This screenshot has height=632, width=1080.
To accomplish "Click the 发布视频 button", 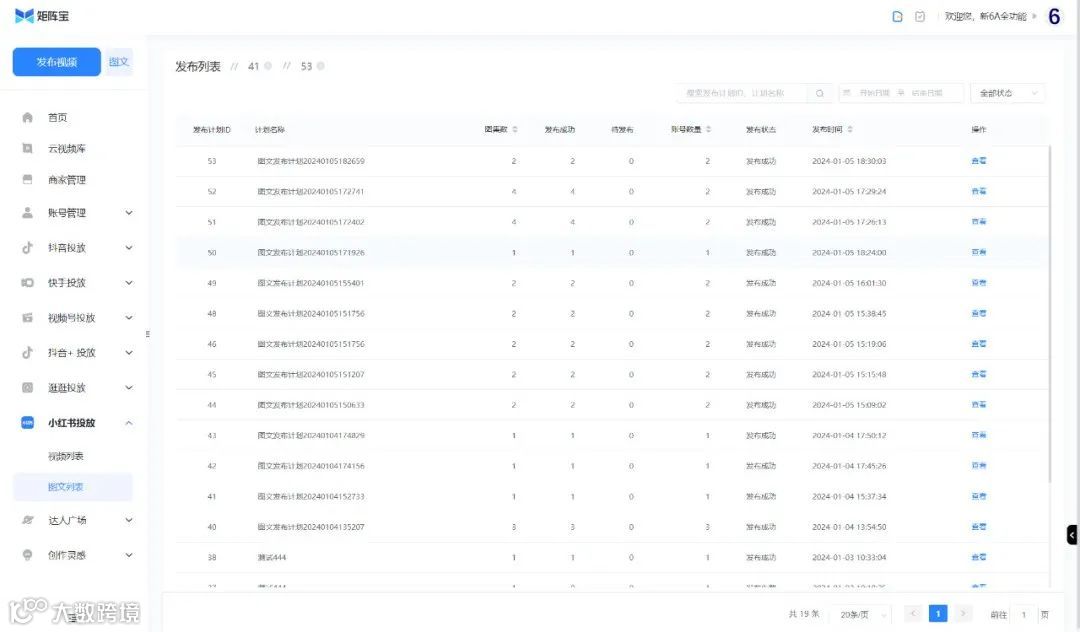I will tap(56, 62).
